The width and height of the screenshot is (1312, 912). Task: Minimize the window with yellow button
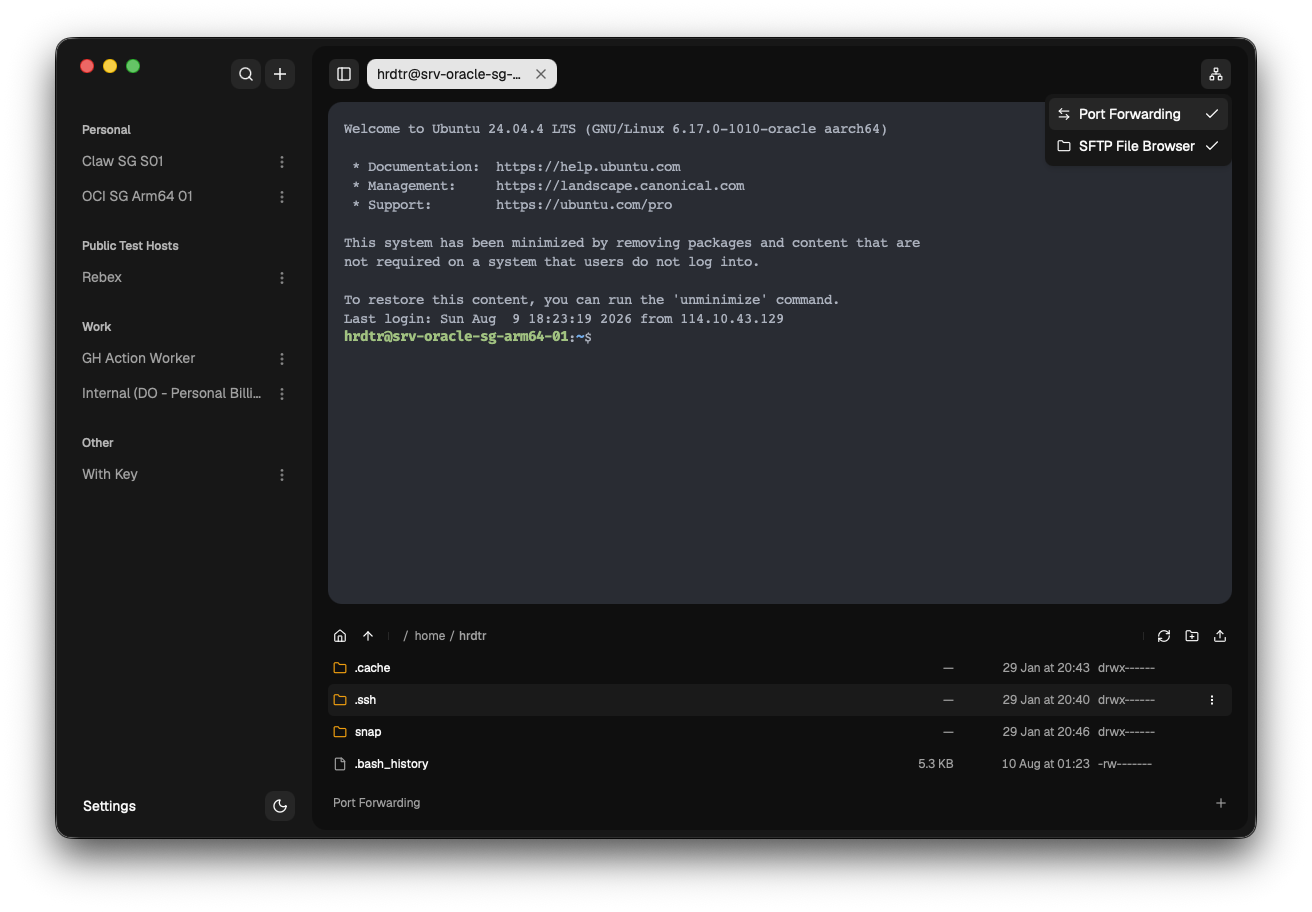[x=110, y=66]
